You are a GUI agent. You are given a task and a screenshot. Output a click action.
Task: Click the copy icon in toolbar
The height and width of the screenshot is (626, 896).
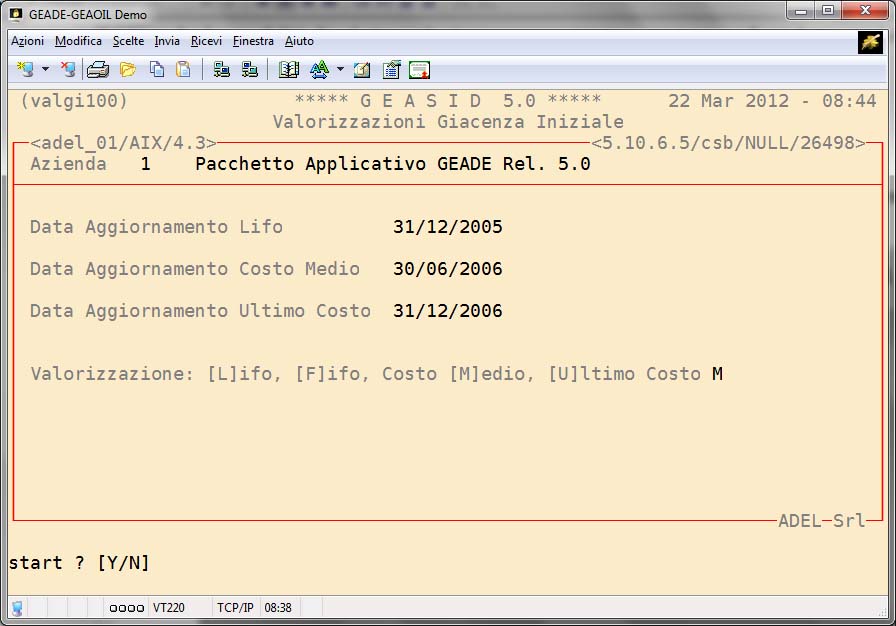[x=157, y=70]
